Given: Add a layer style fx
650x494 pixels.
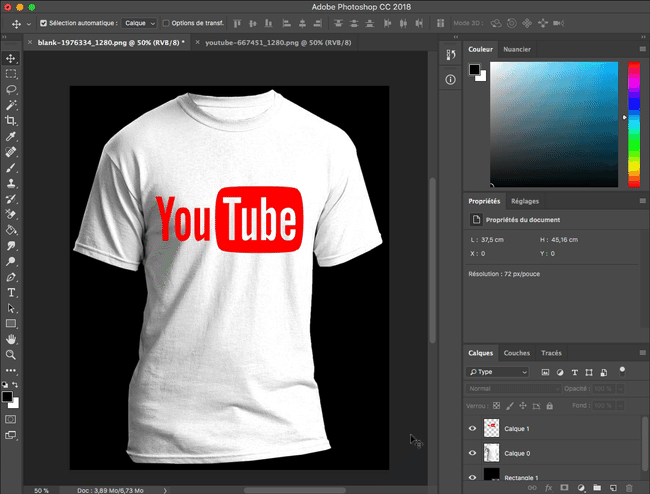Looking at the screenshot, I should click(548, 488).
